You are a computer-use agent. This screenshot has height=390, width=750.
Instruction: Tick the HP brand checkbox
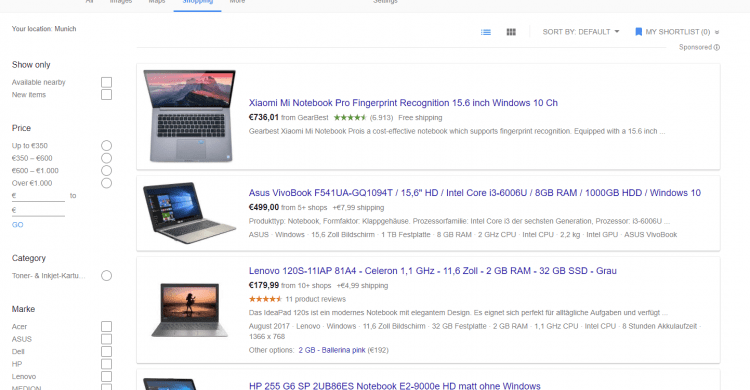(x=106, y=364)
